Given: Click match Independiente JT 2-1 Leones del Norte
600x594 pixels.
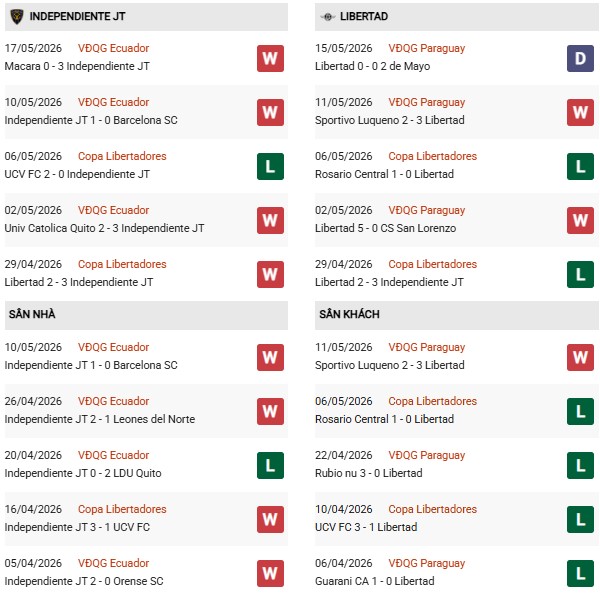Looking at the screenshot, I should click(99, 419).
